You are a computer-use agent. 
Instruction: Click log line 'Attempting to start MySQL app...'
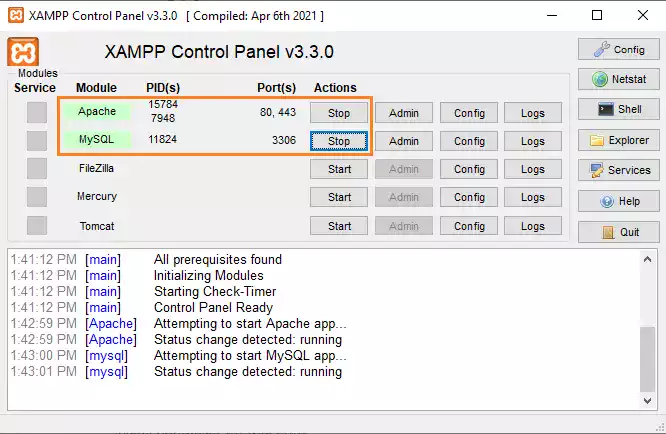click(x=250, y=355)
